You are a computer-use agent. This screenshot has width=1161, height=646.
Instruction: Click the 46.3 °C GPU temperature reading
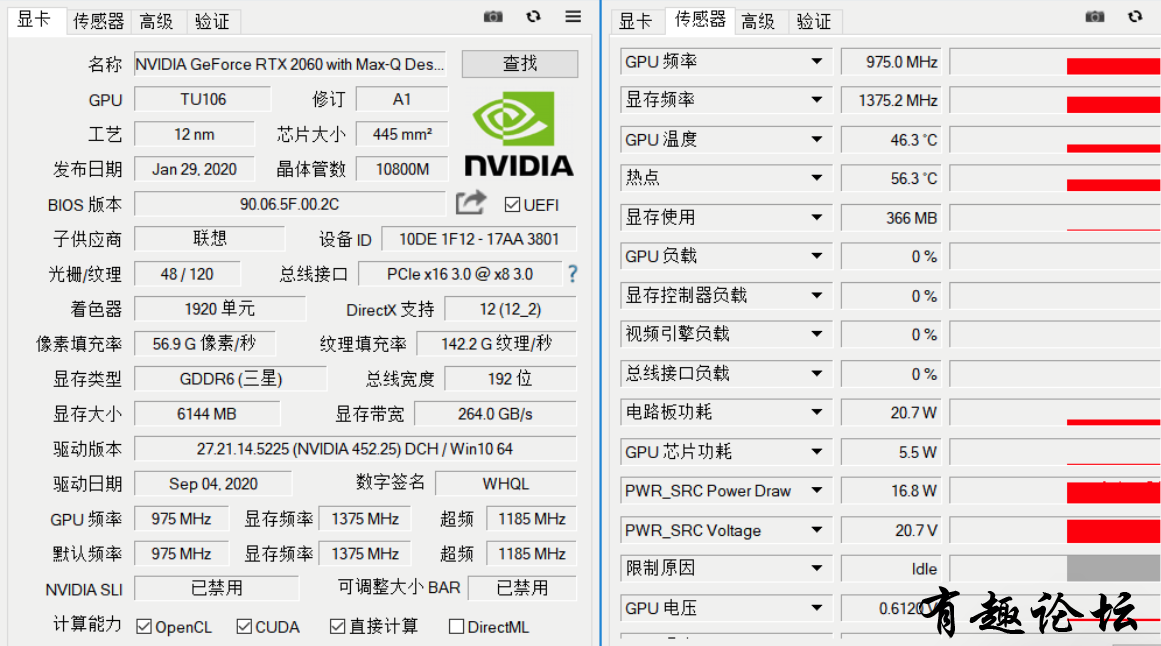[890, 139]
